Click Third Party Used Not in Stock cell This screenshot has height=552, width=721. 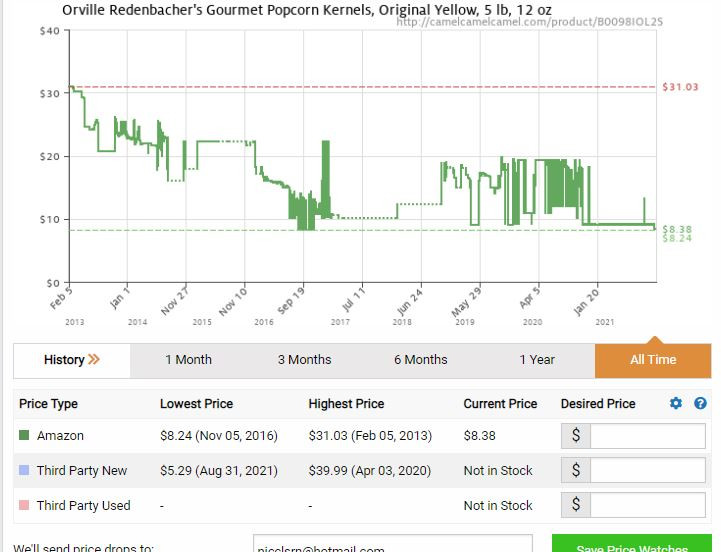click(x=498, y=506)
